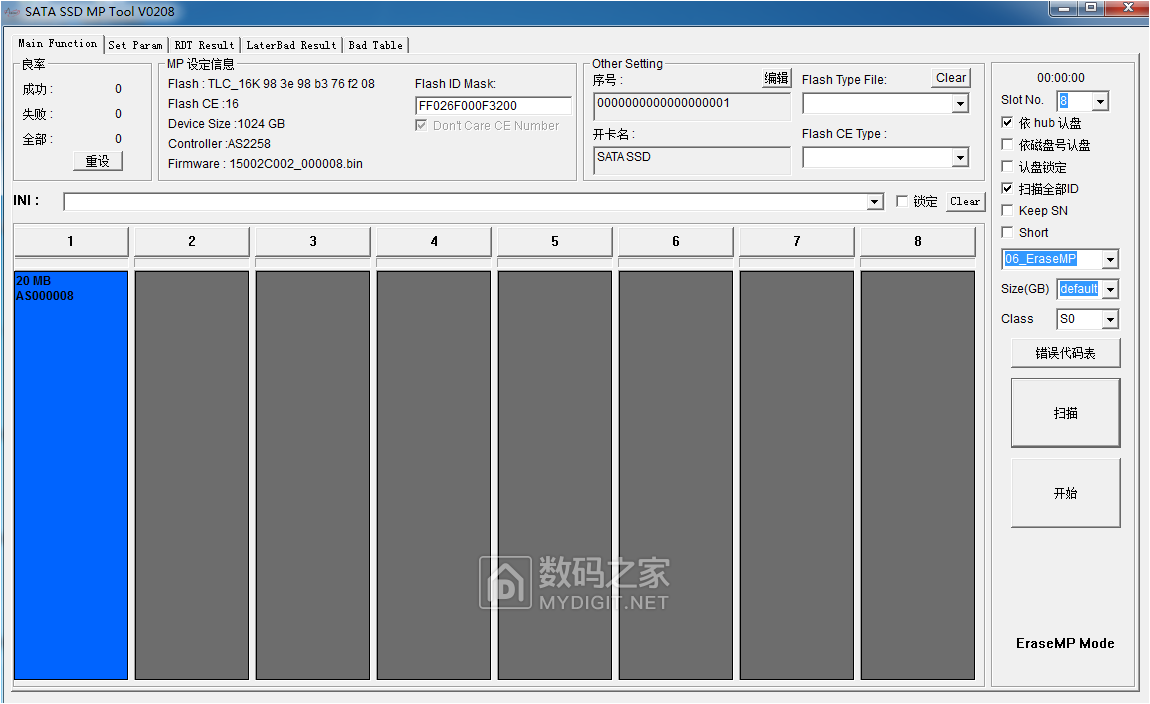1150x704 pixels.
Task: Click the Flash CE :16 text
Action: 203,104
